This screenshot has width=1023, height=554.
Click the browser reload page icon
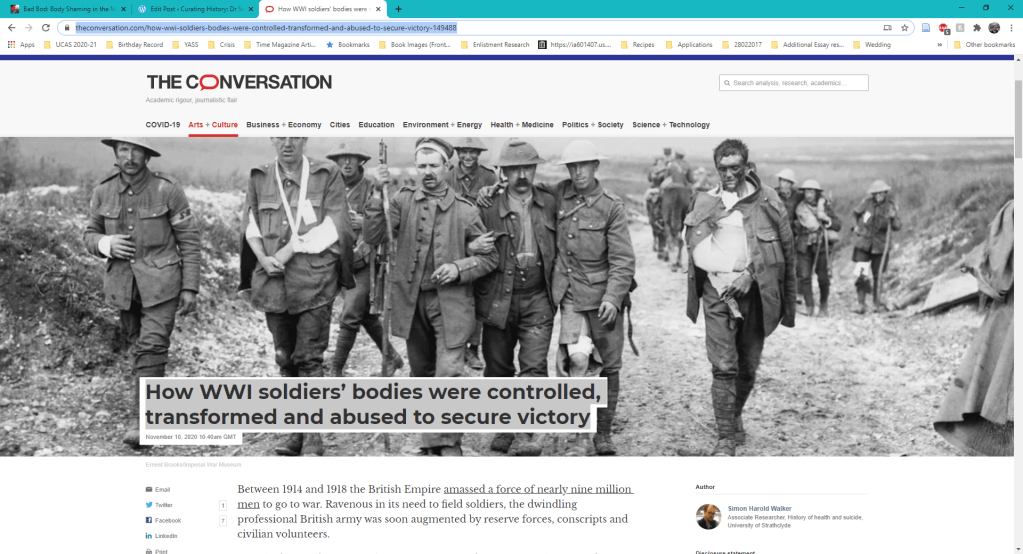click(46, 28)
